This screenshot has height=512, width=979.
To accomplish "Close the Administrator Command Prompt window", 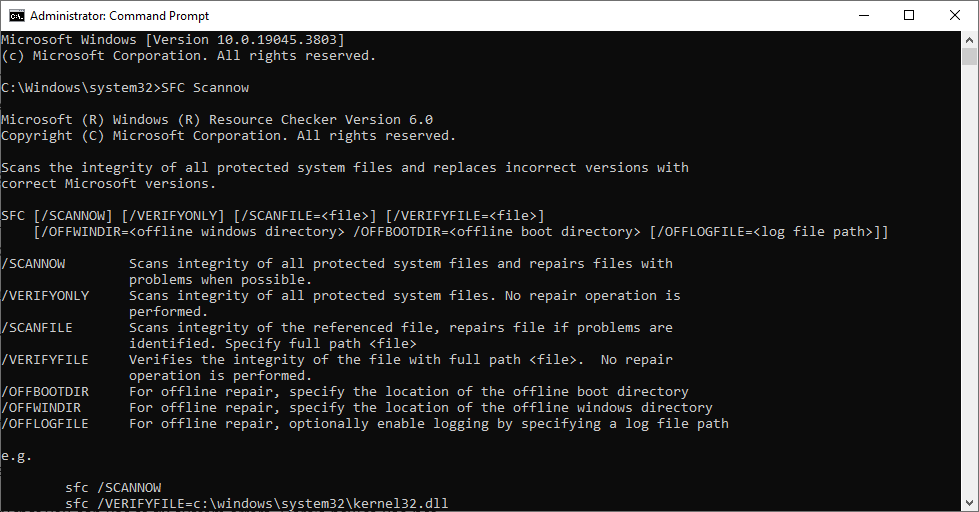I will 954,15.
